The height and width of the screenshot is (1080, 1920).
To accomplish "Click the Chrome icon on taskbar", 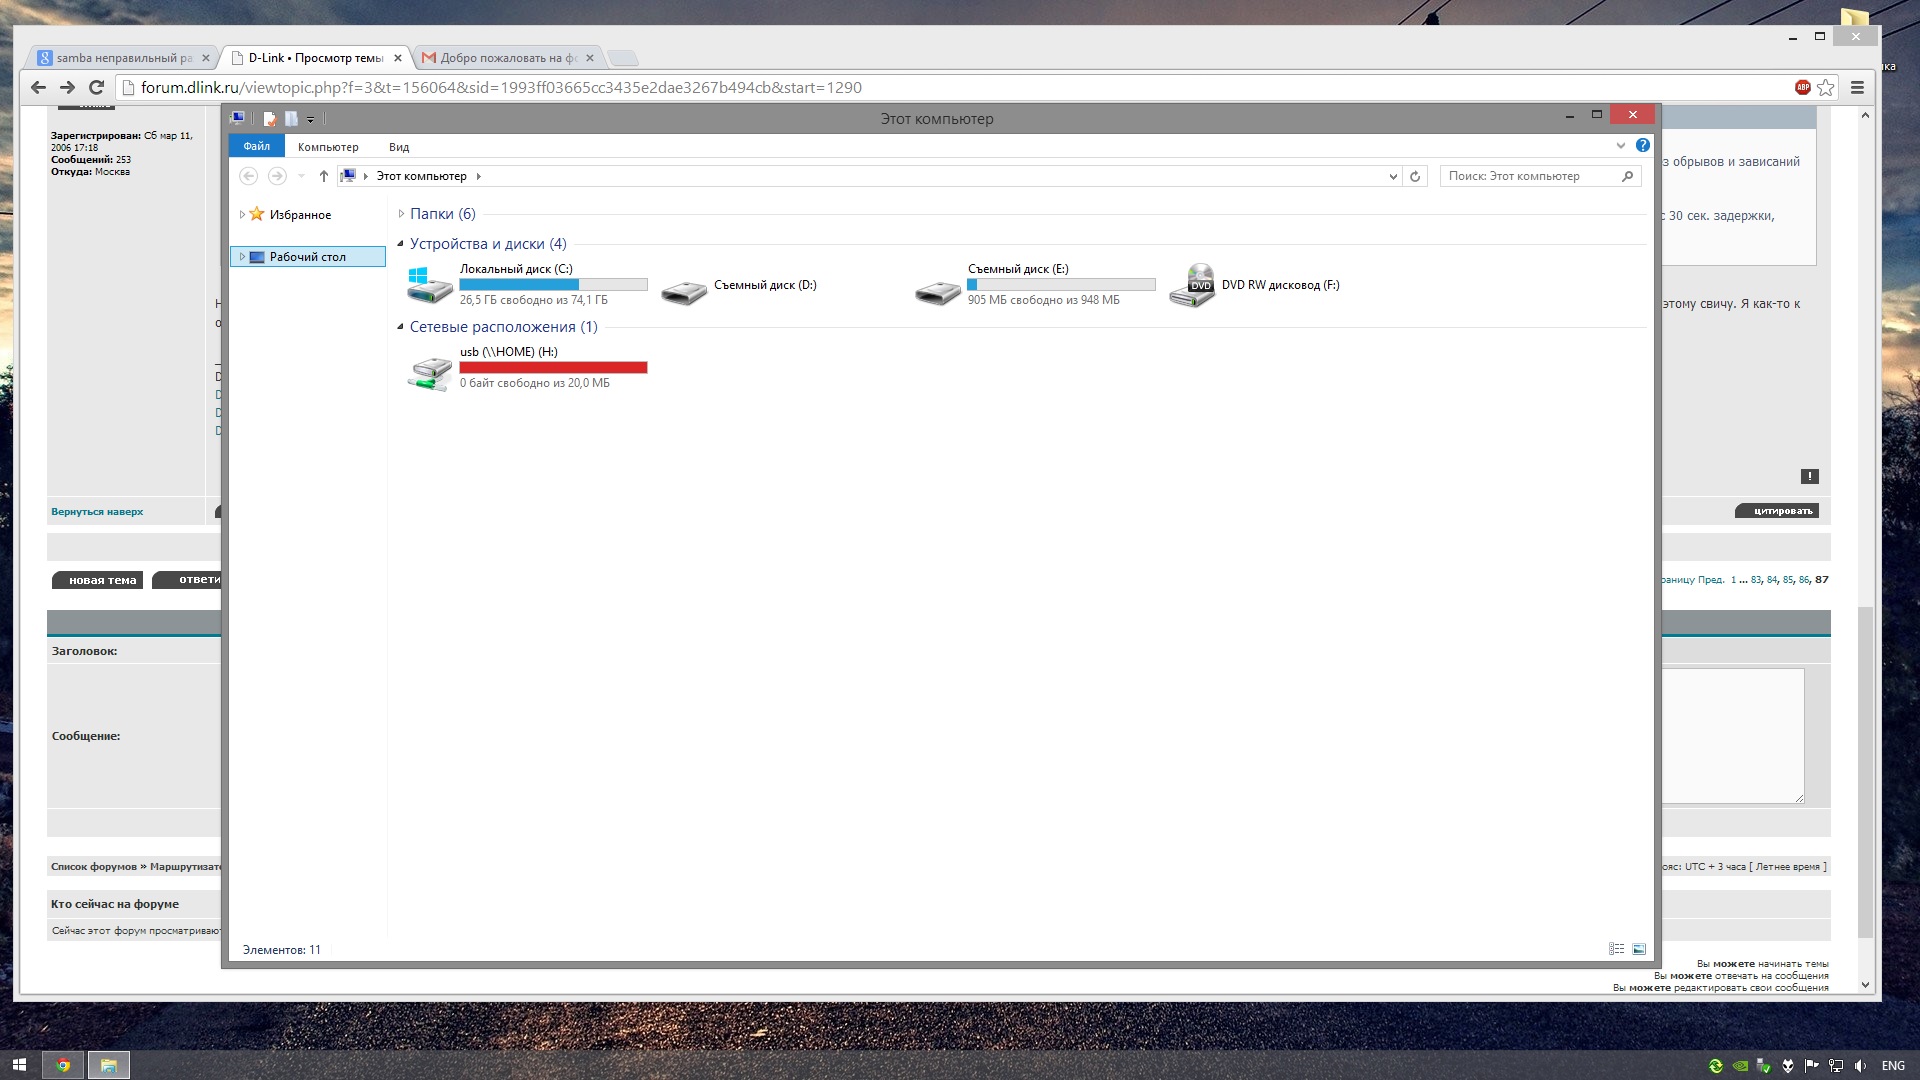I will pyautogui.click(x=63, y=1065).
